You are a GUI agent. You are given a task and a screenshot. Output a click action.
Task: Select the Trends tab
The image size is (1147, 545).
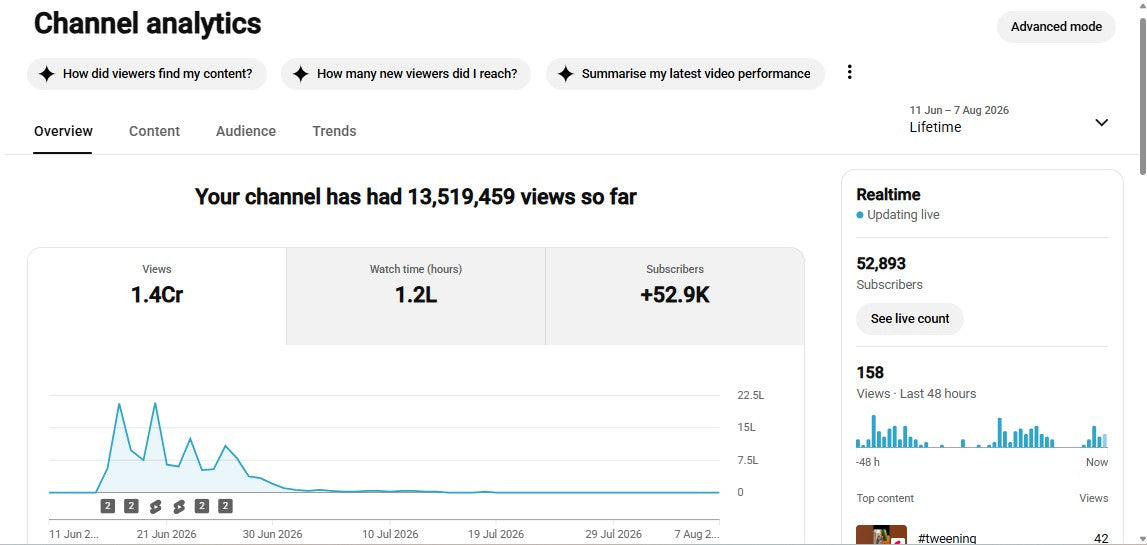[334, 131]
